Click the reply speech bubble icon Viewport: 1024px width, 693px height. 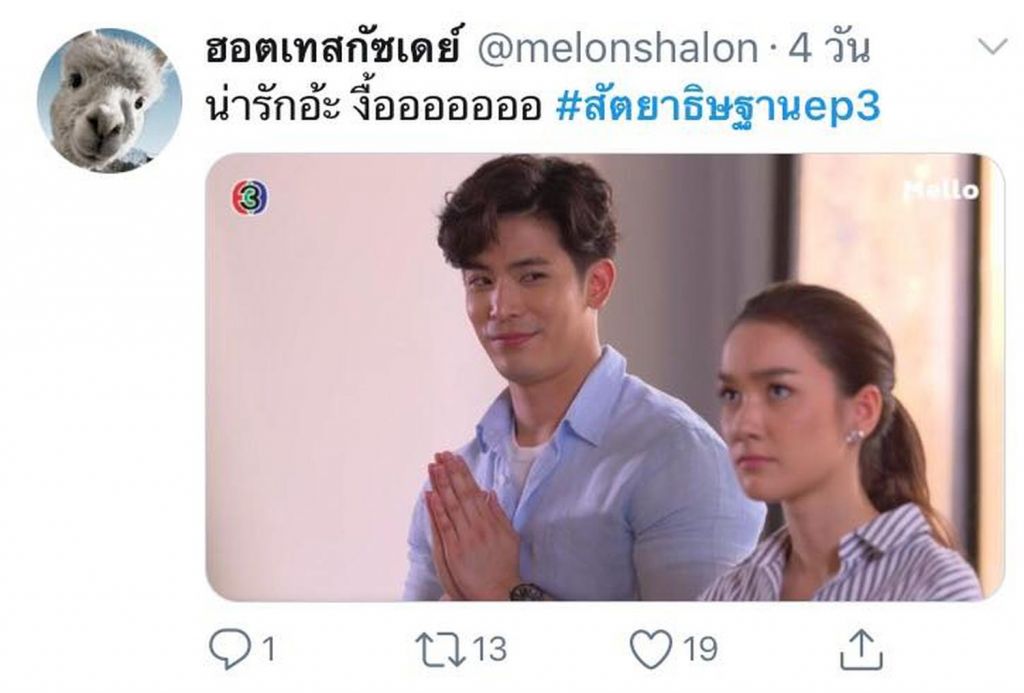[229, 649]
